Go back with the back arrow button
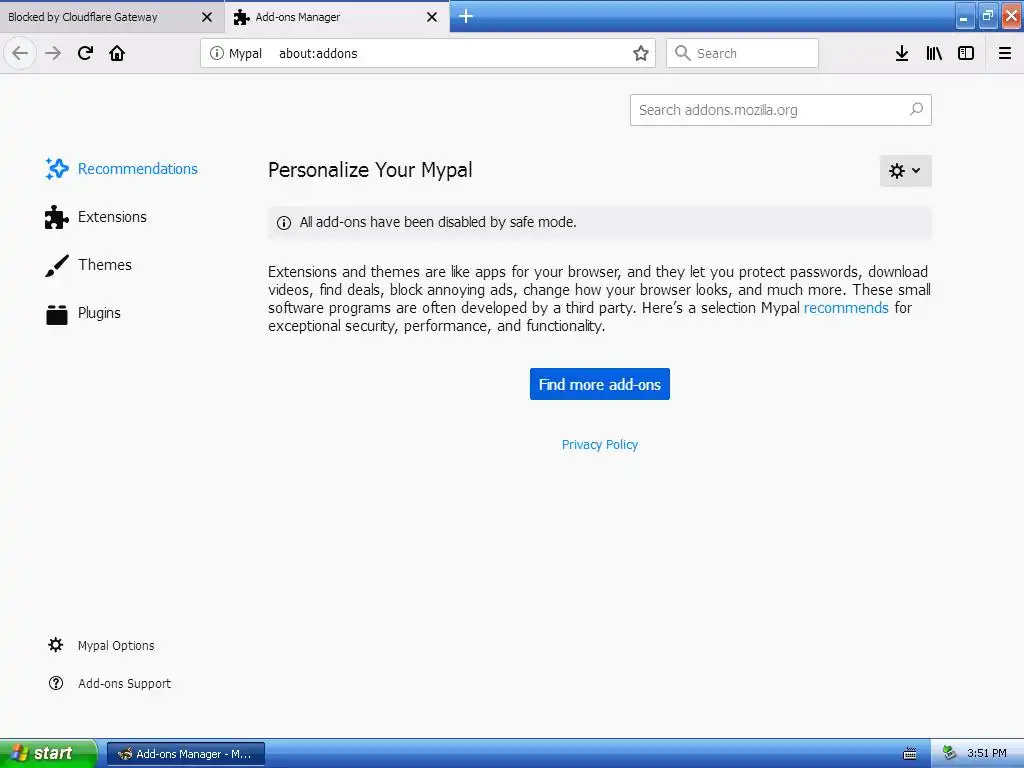Viewport: 1024px width, 768px height. [x=20, y=53]
